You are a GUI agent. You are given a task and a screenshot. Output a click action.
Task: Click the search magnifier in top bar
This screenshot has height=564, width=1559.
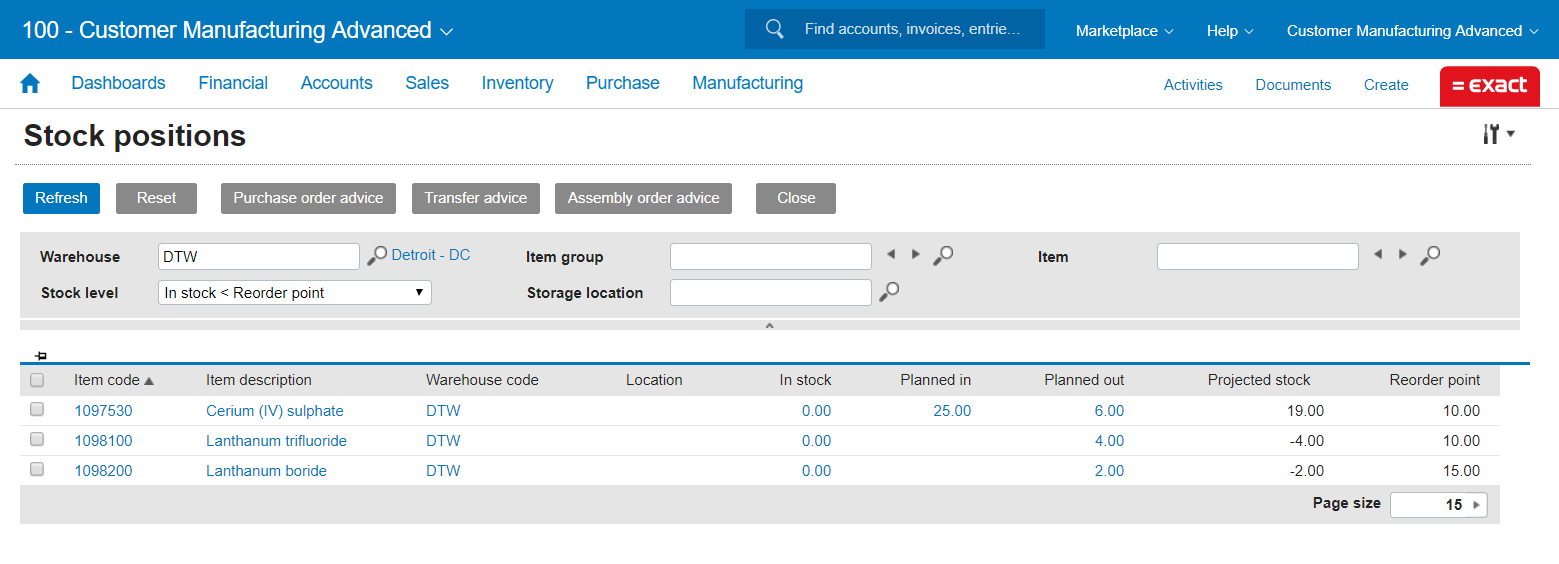[x=774, y=29]
